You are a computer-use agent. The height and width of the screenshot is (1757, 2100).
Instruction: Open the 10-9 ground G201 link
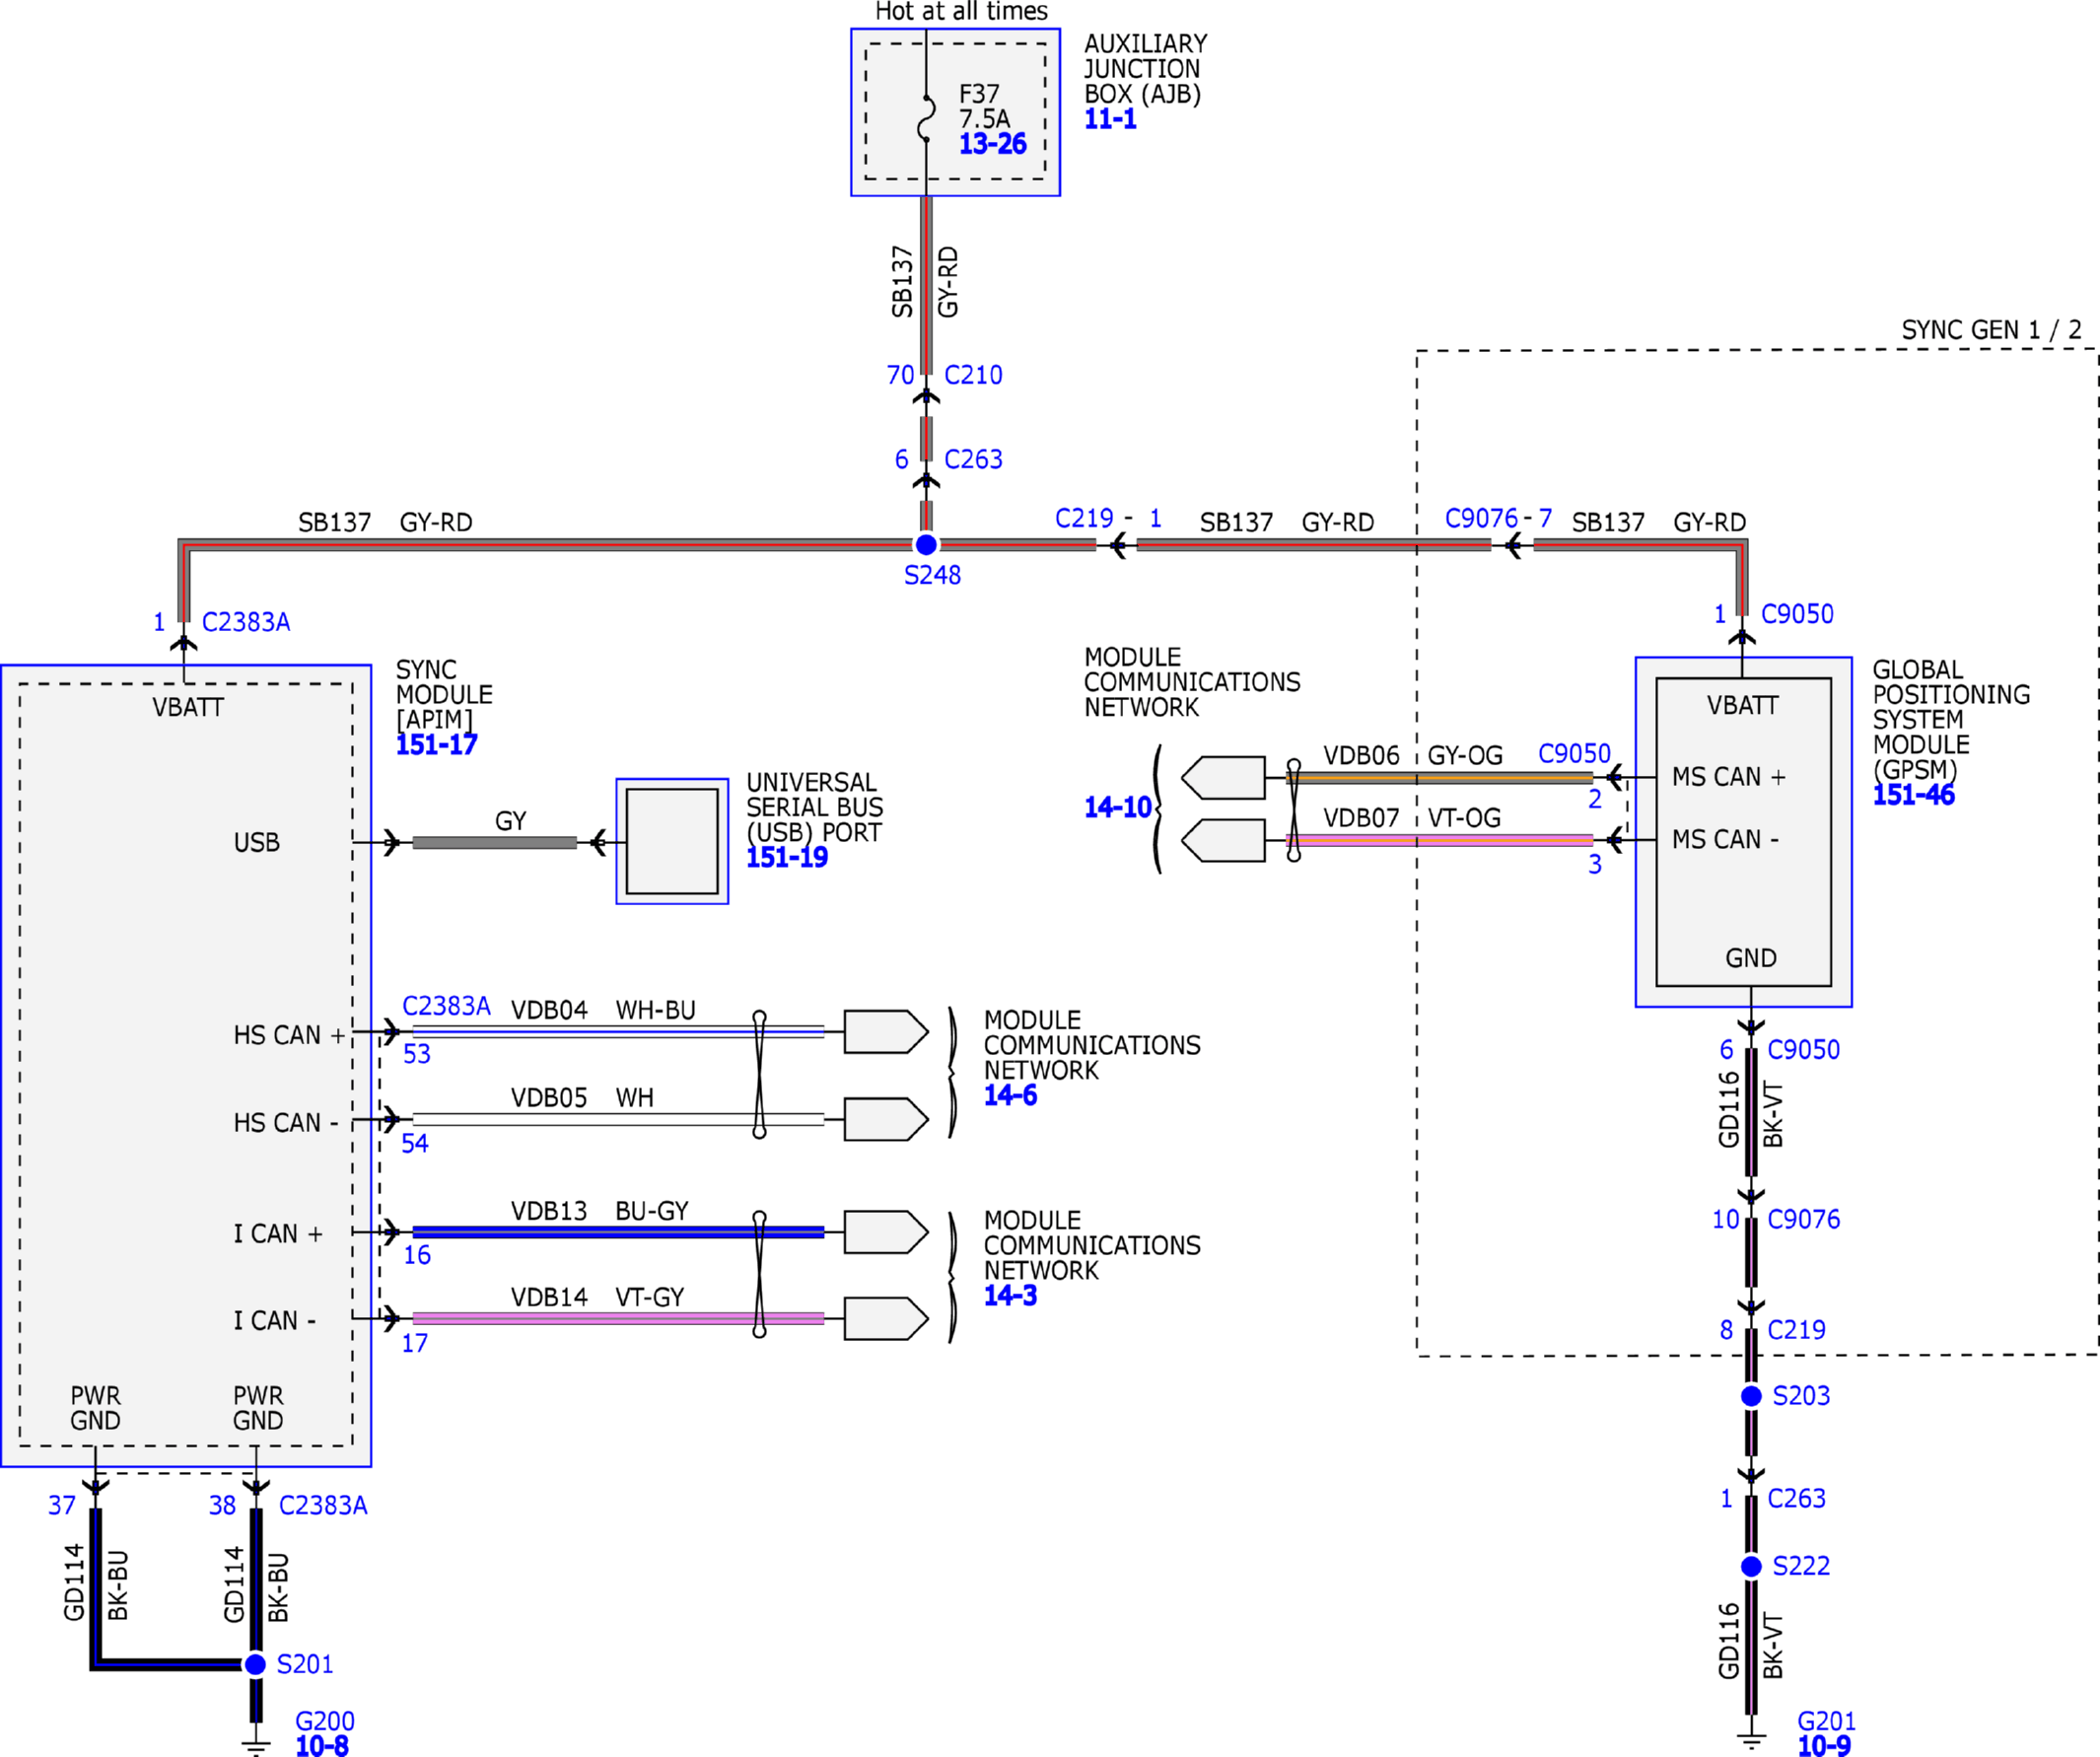[x=1824, y=1746]
